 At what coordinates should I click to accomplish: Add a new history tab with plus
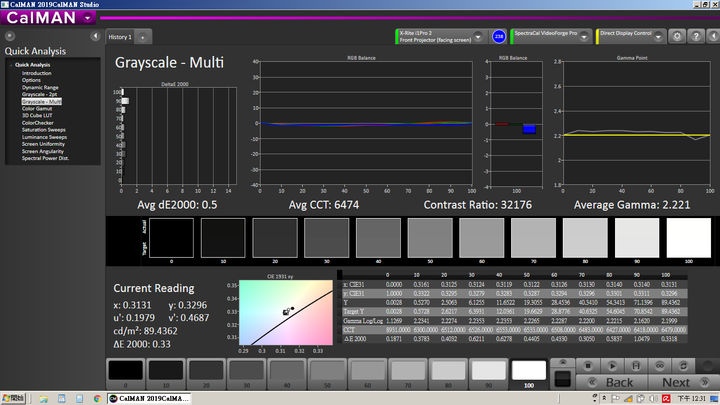click(142, 37)
